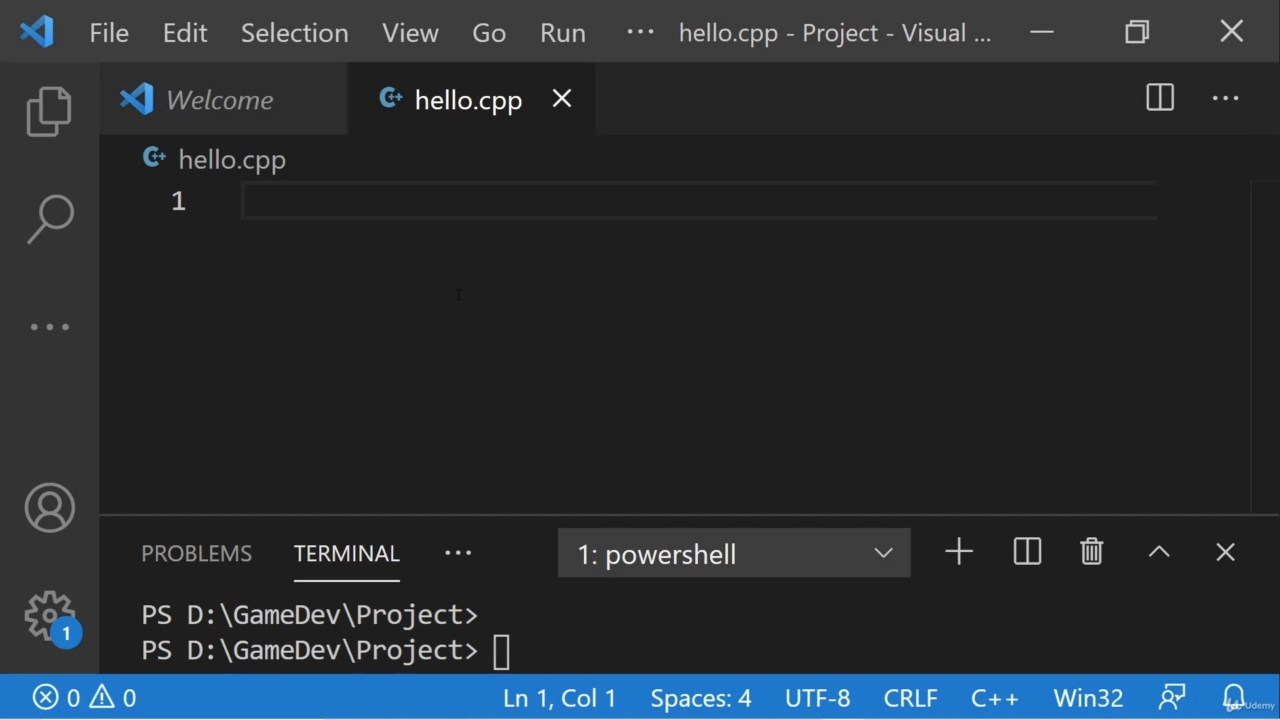Switch to the PROBLEMS panel tab
1280x720 pixels.
[x=196, y=553]
